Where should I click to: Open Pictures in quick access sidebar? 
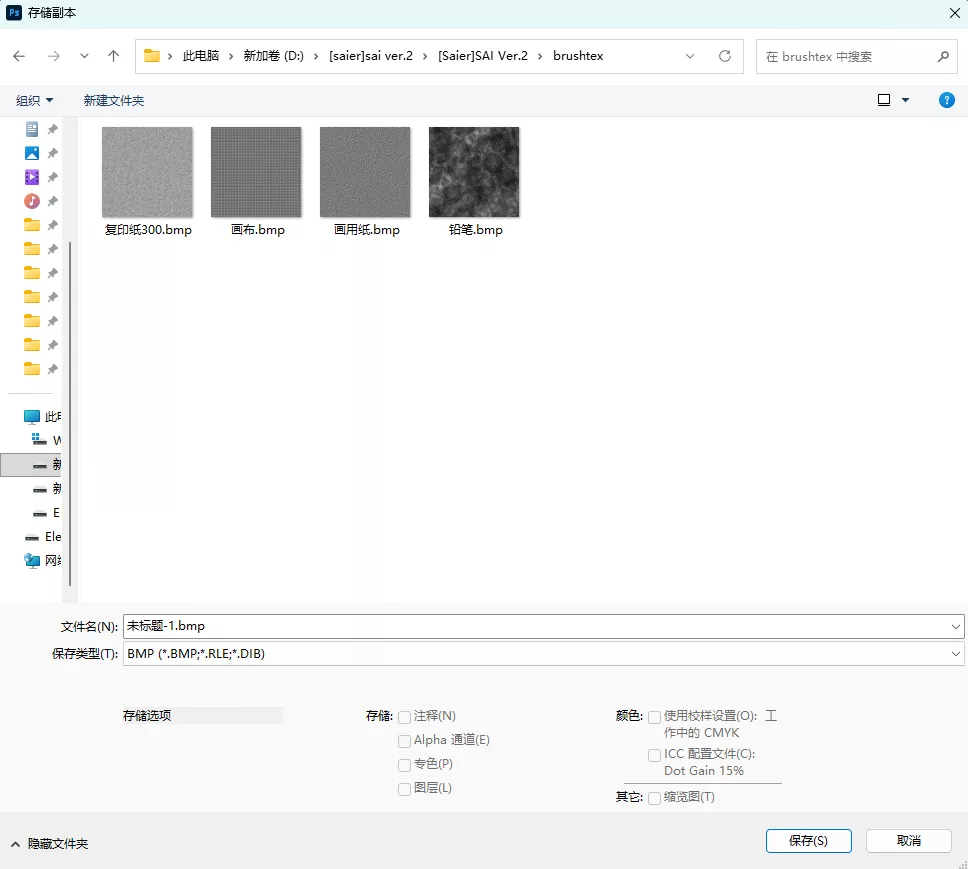(32, 153)
